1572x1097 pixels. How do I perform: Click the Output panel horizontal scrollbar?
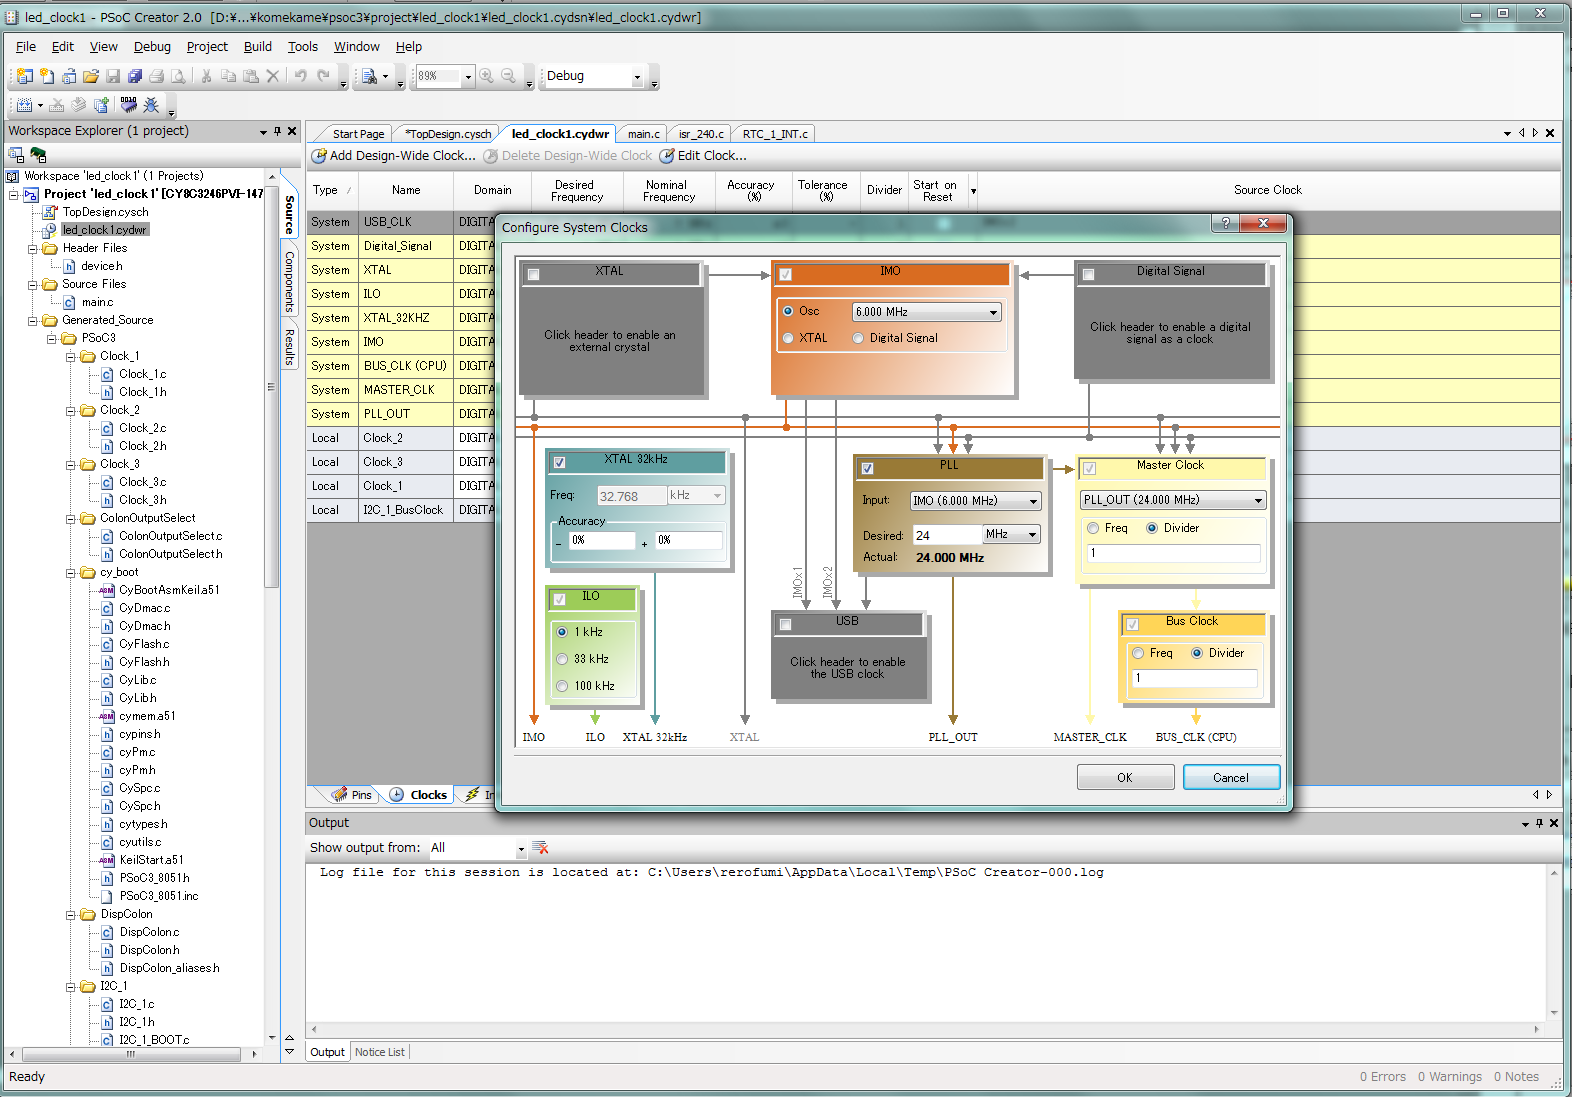tap(925, 1029)
